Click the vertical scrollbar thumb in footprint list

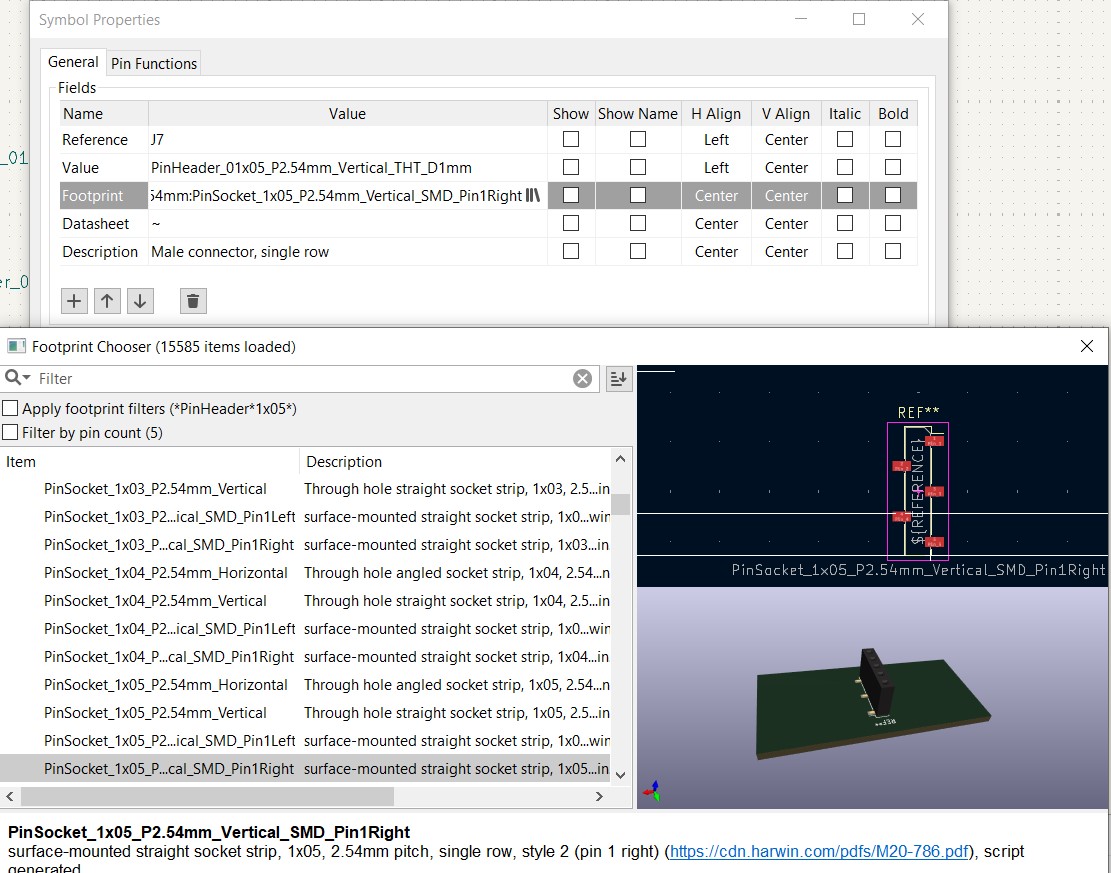pos(621,504)
